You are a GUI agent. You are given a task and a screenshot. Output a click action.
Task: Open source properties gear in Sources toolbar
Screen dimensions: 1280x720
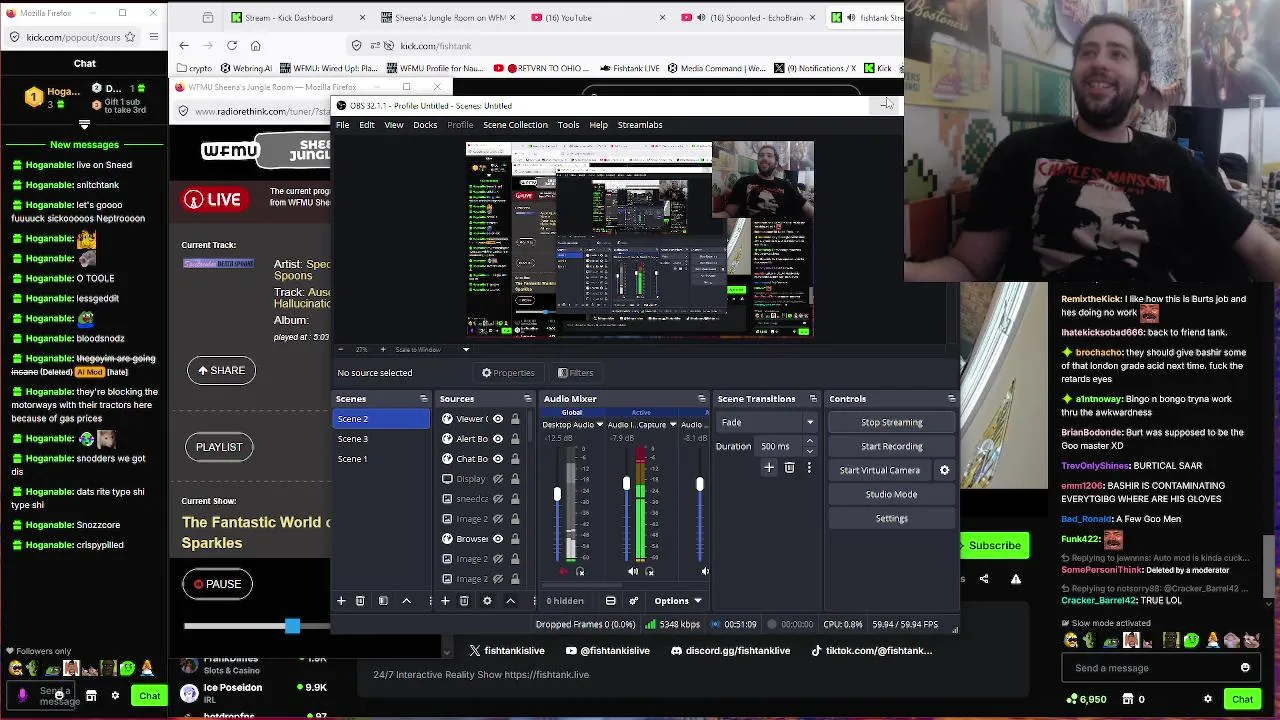pyautogui.click(x=487, y=601)
